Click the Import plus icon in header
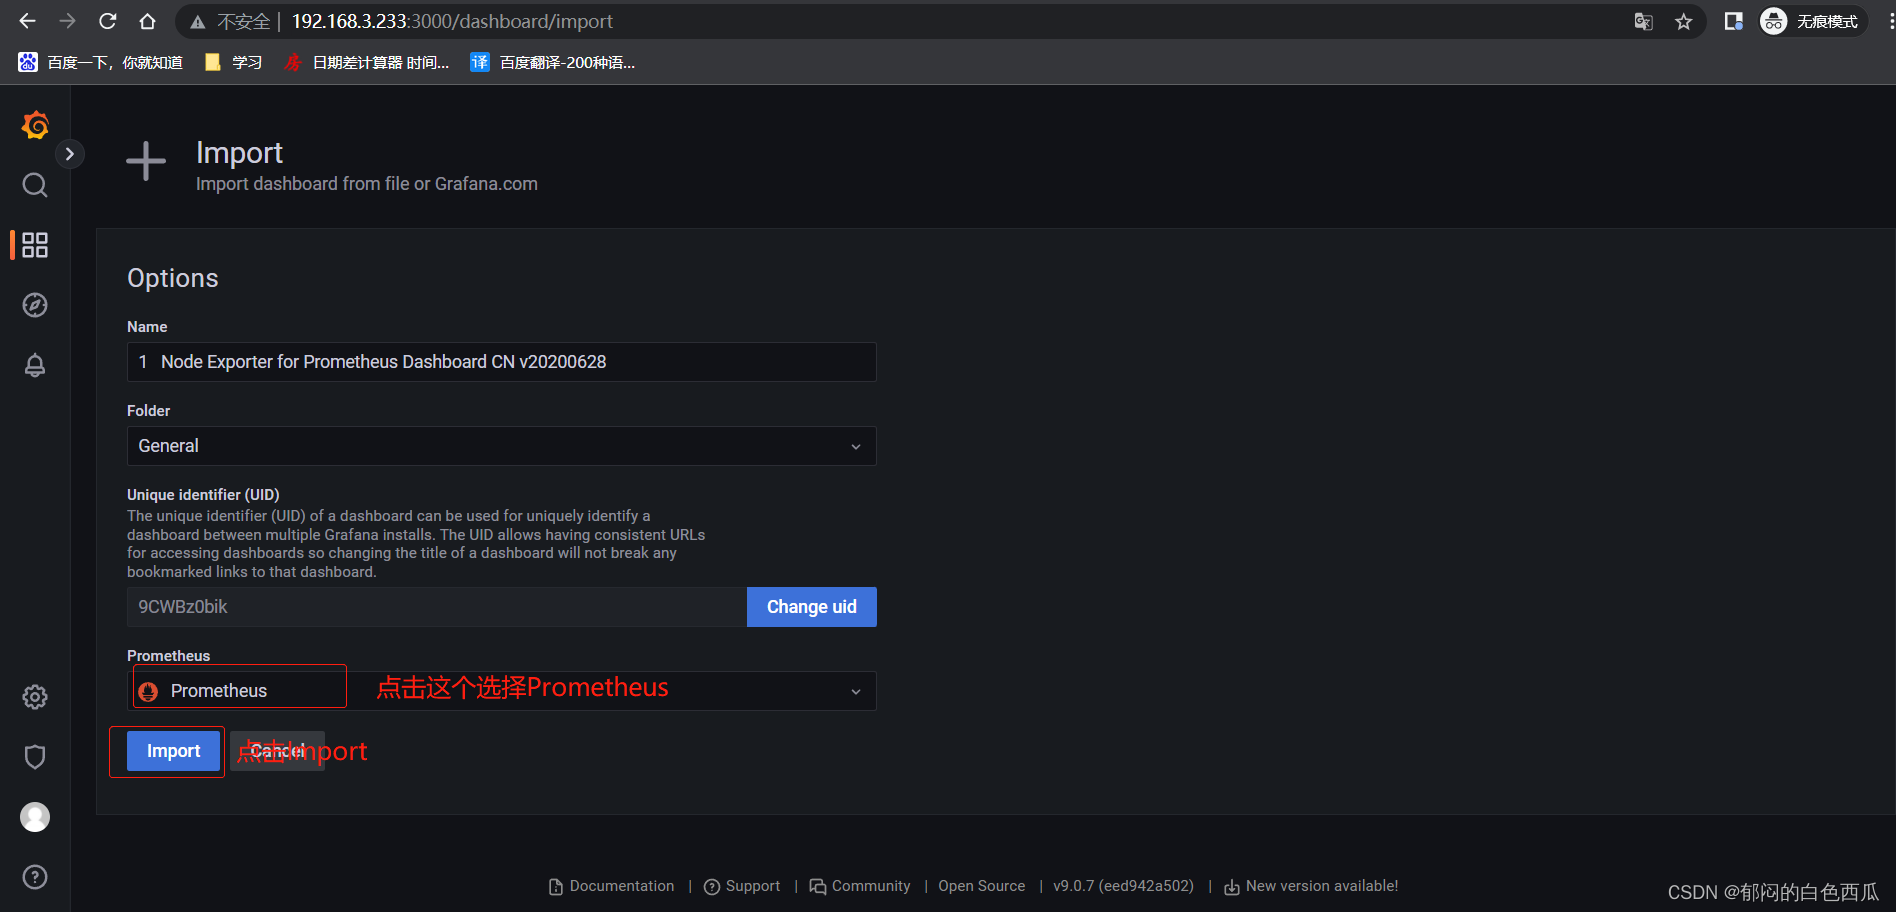This screenshot has width=1896, height=912. click(146, 161)
